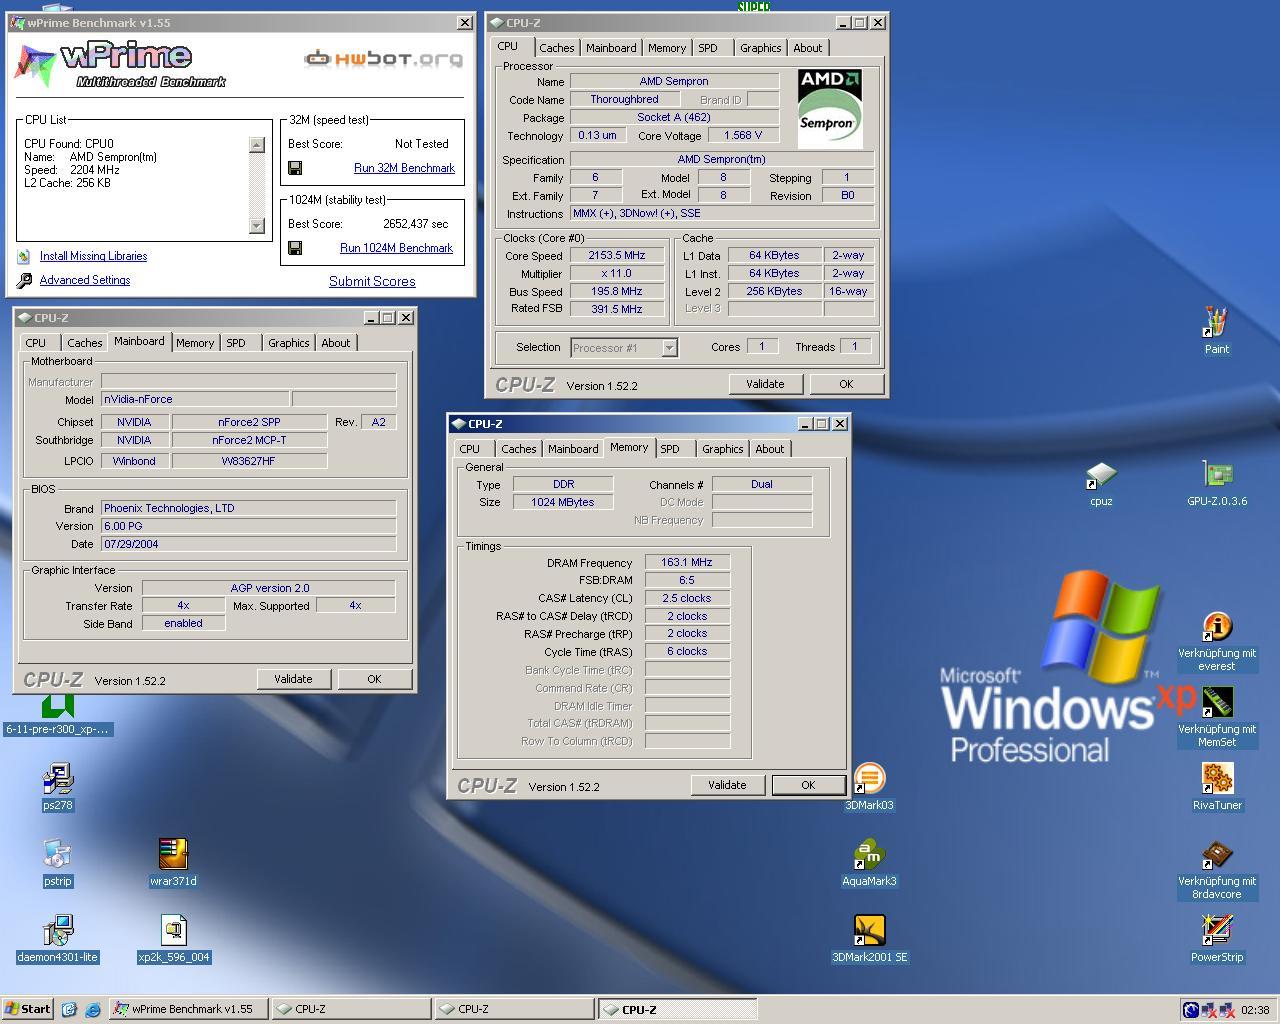1280x1024 pixels.
Task: Open the everest shortcut icon
Action: [x=1216, y=627]
